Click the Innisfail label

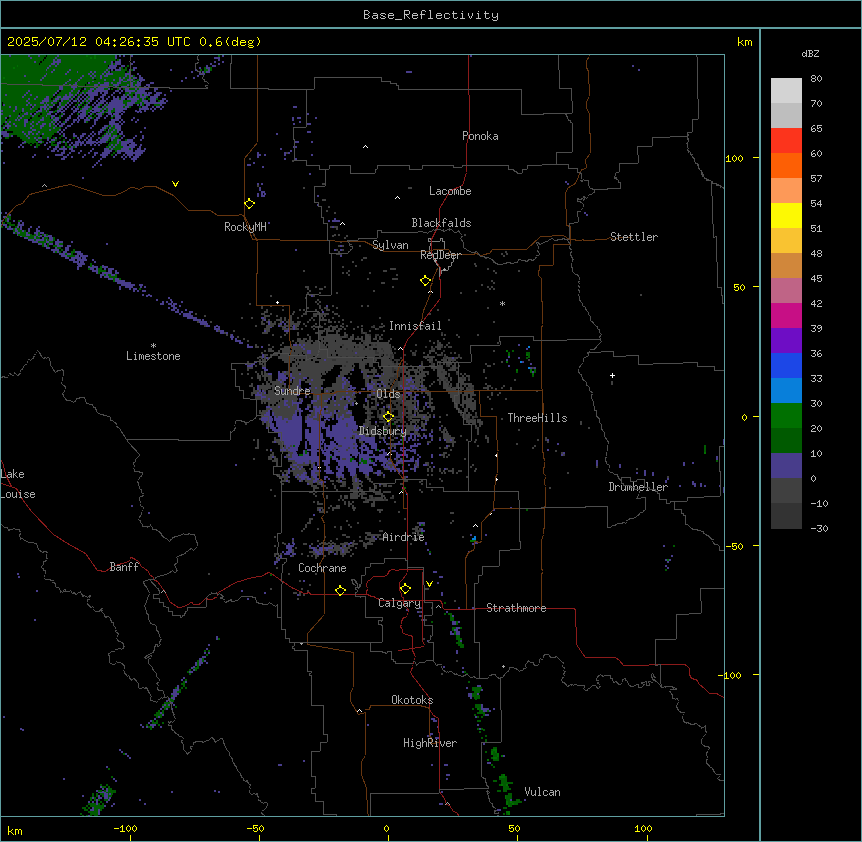[x=415, y=326]
